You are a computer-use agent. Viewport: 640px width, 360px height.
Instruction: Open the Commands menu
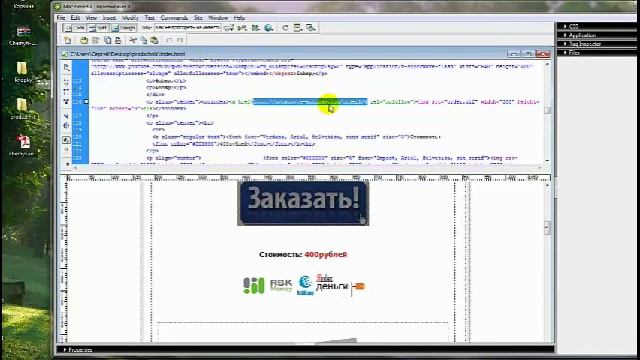coord(174,18)
